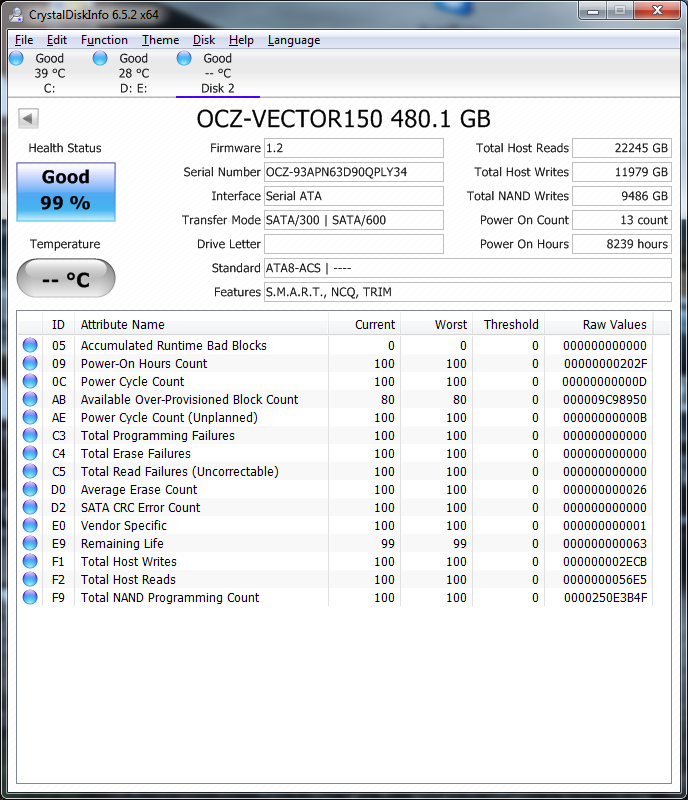Click the Interface field showing Serial ATA
The image size is (688, 800).
coord(354,196)
